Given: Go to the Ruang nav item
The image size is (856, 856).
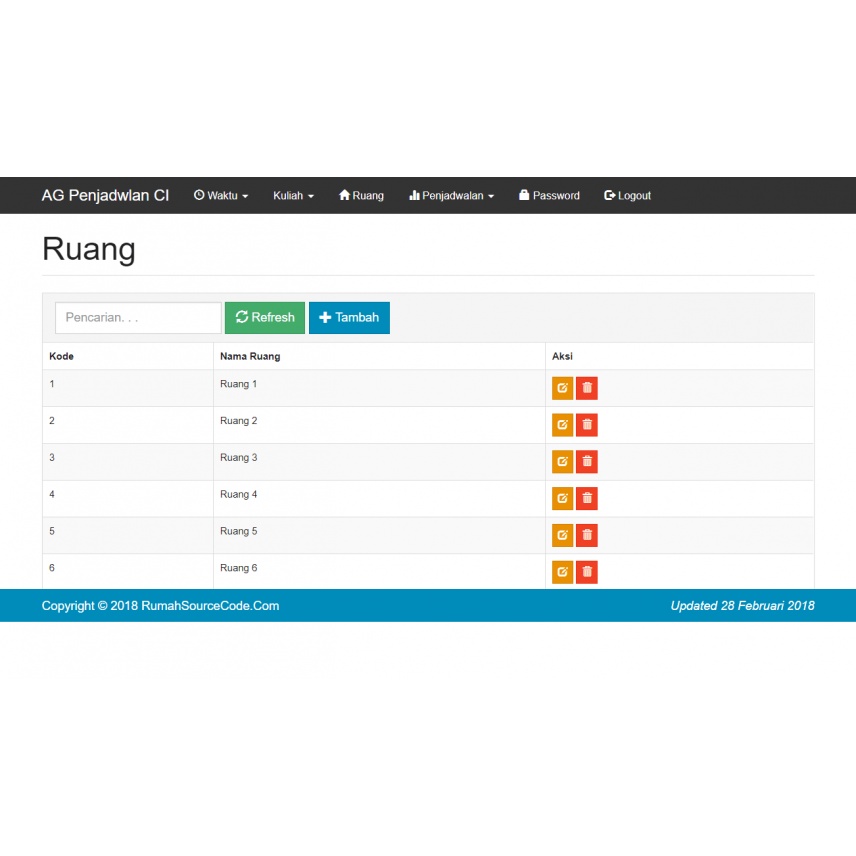Looking at the screenshot, I should 361,195.
